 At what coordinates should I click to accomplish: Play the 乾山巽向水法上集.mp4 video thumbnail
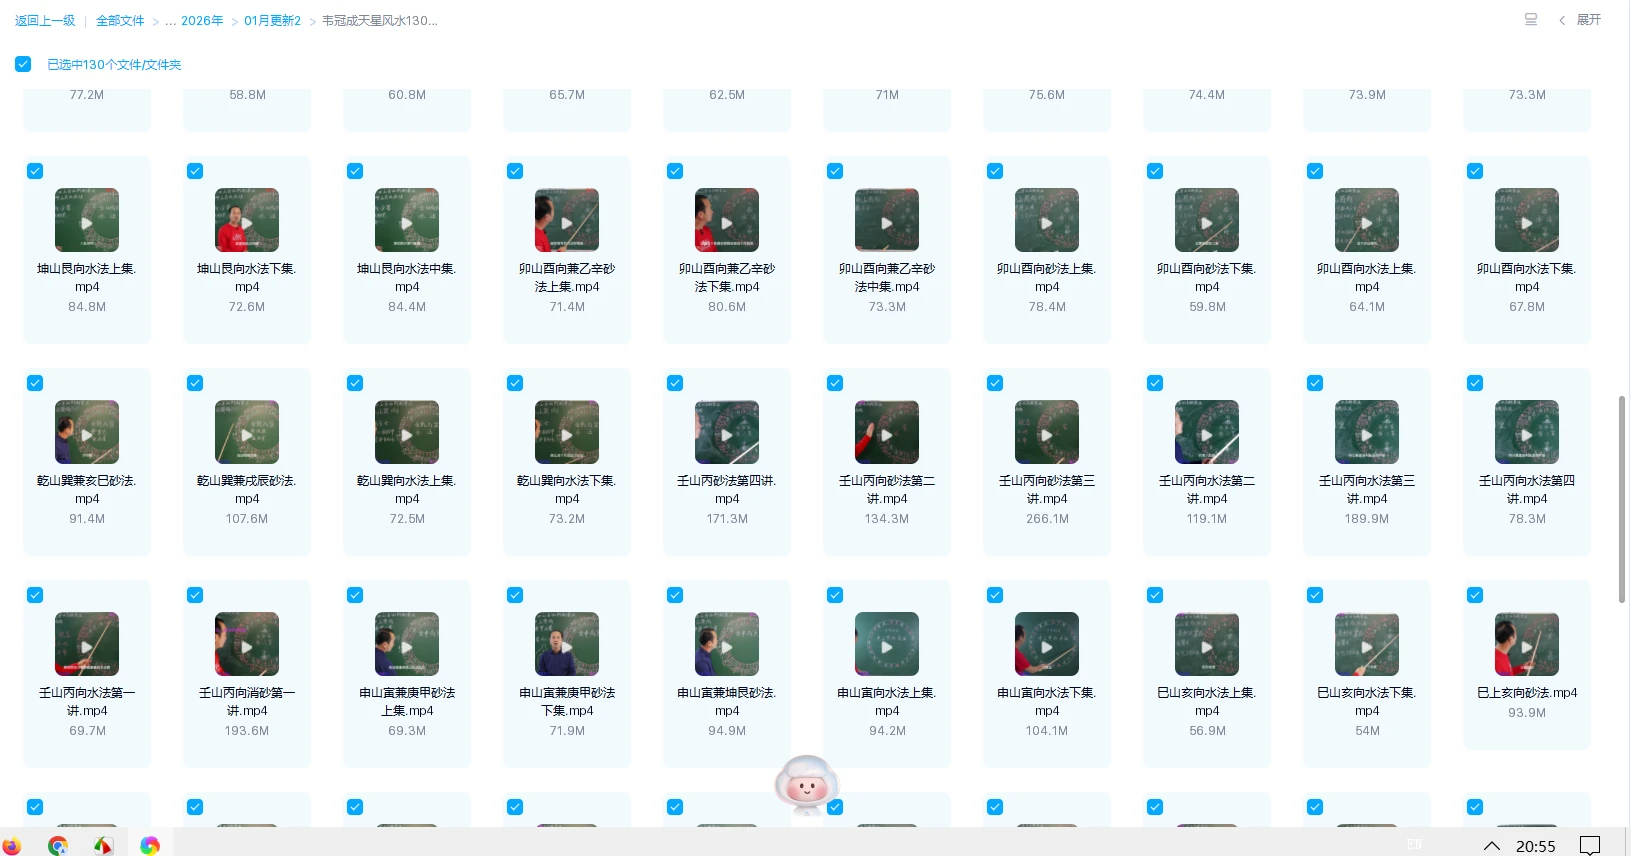[407, 432]
